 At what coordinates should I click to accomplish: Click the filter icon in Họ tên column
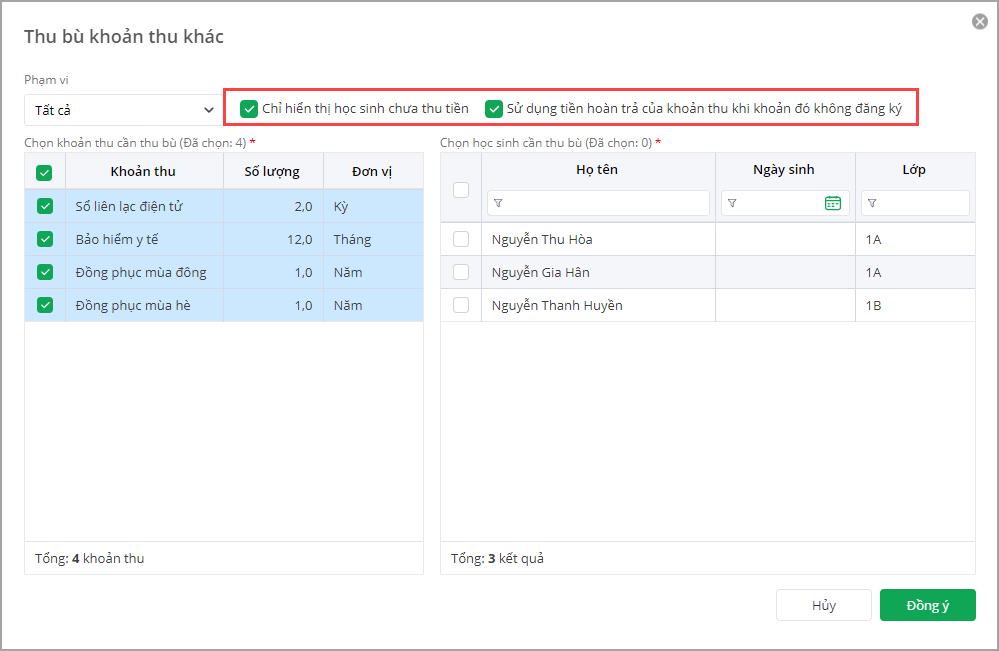pos(499,203)
